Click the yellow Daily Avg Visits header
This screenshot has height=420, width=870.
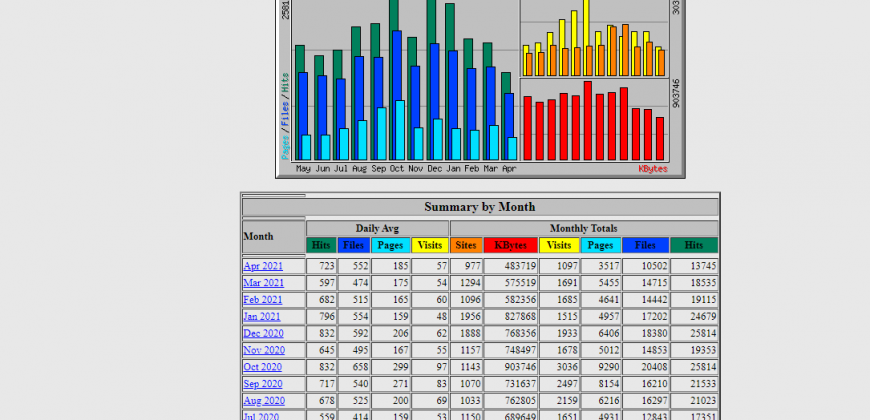coord(430,245)
